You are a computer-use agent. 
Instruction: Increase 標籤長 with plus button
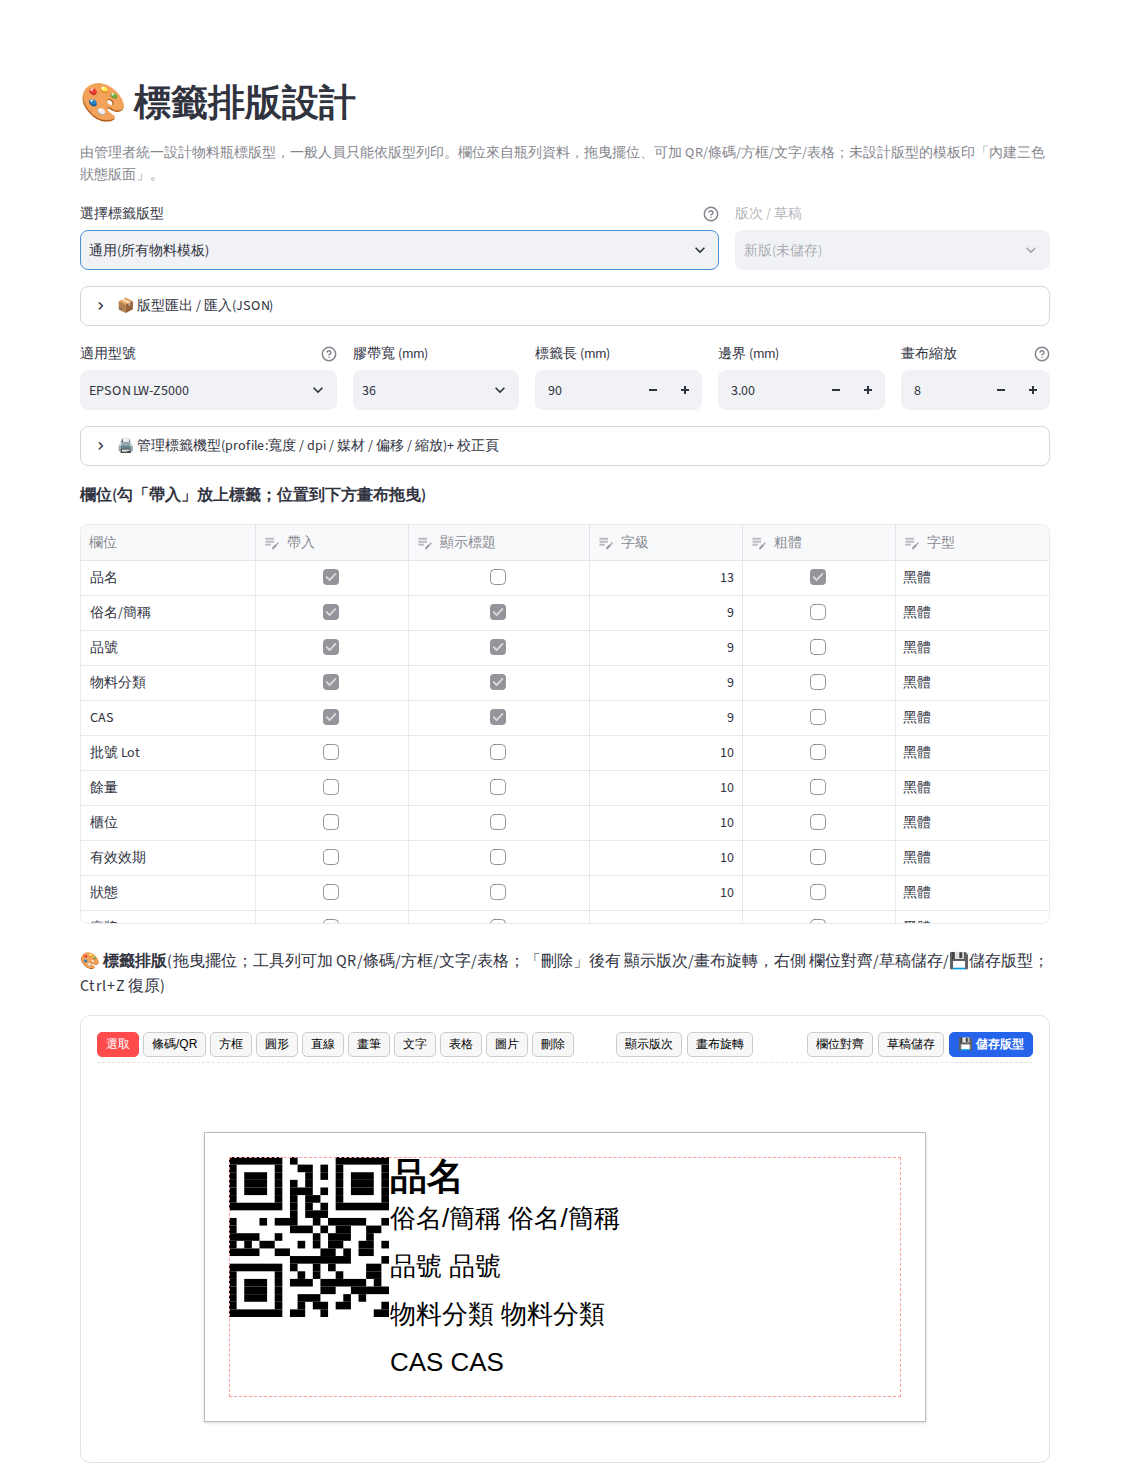click(x=685, y=390)
